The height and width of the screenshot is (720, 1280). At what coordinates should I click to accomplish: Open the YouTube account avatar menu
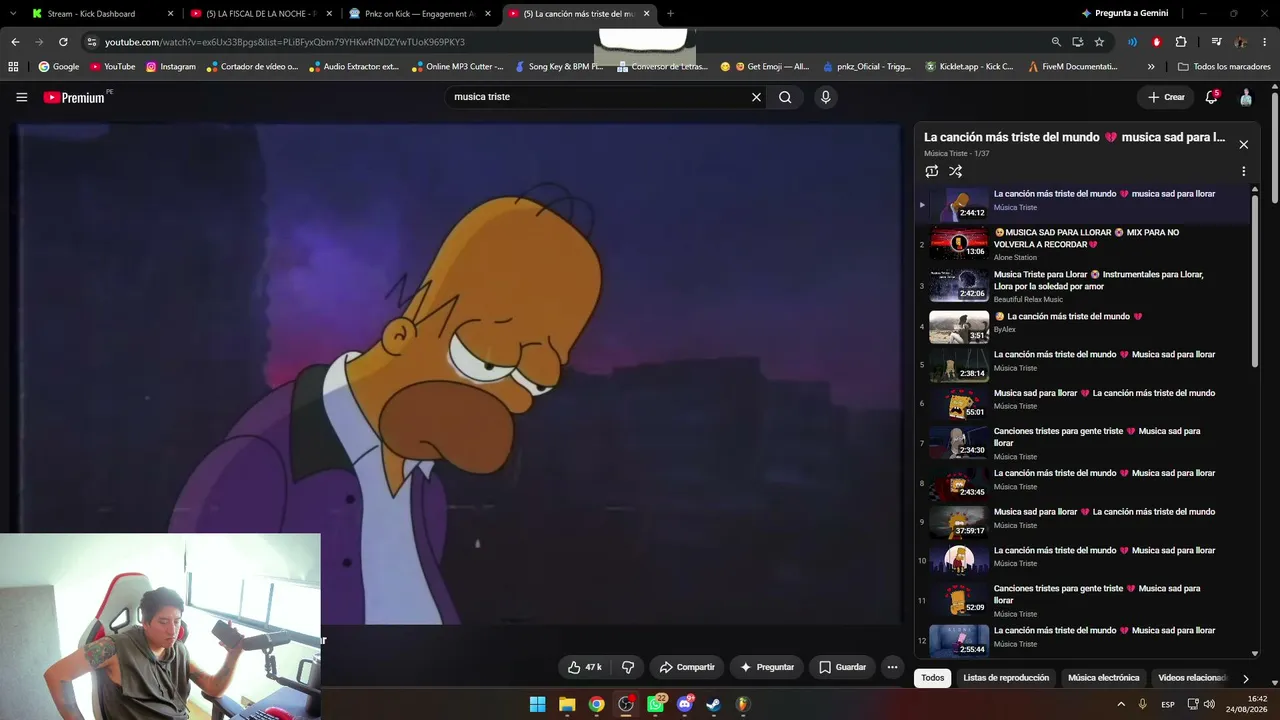click(1246, 97)
